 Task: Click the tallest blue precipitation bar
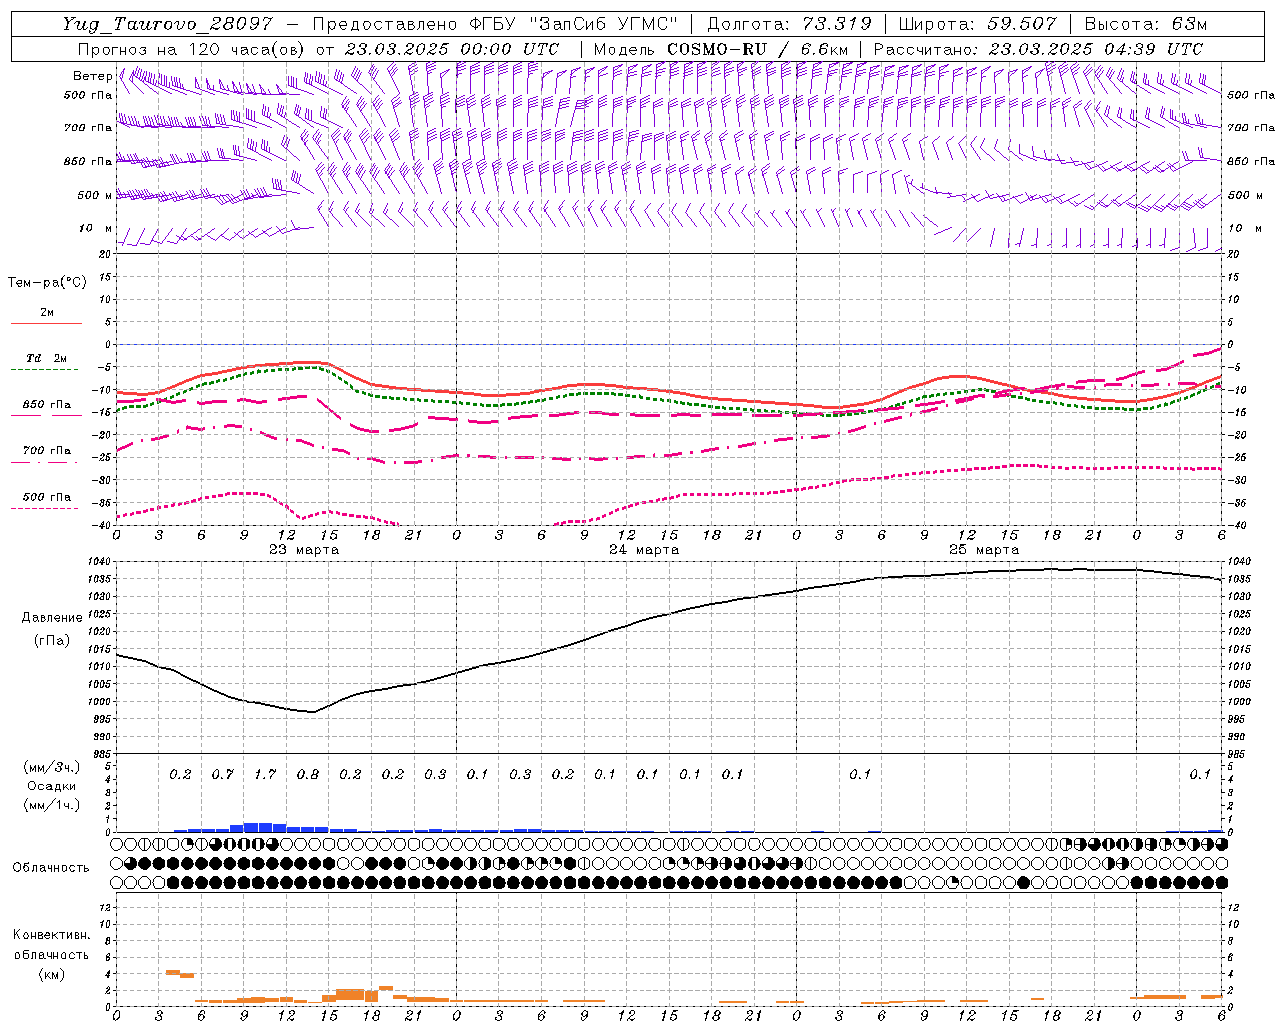coord(258,827)
